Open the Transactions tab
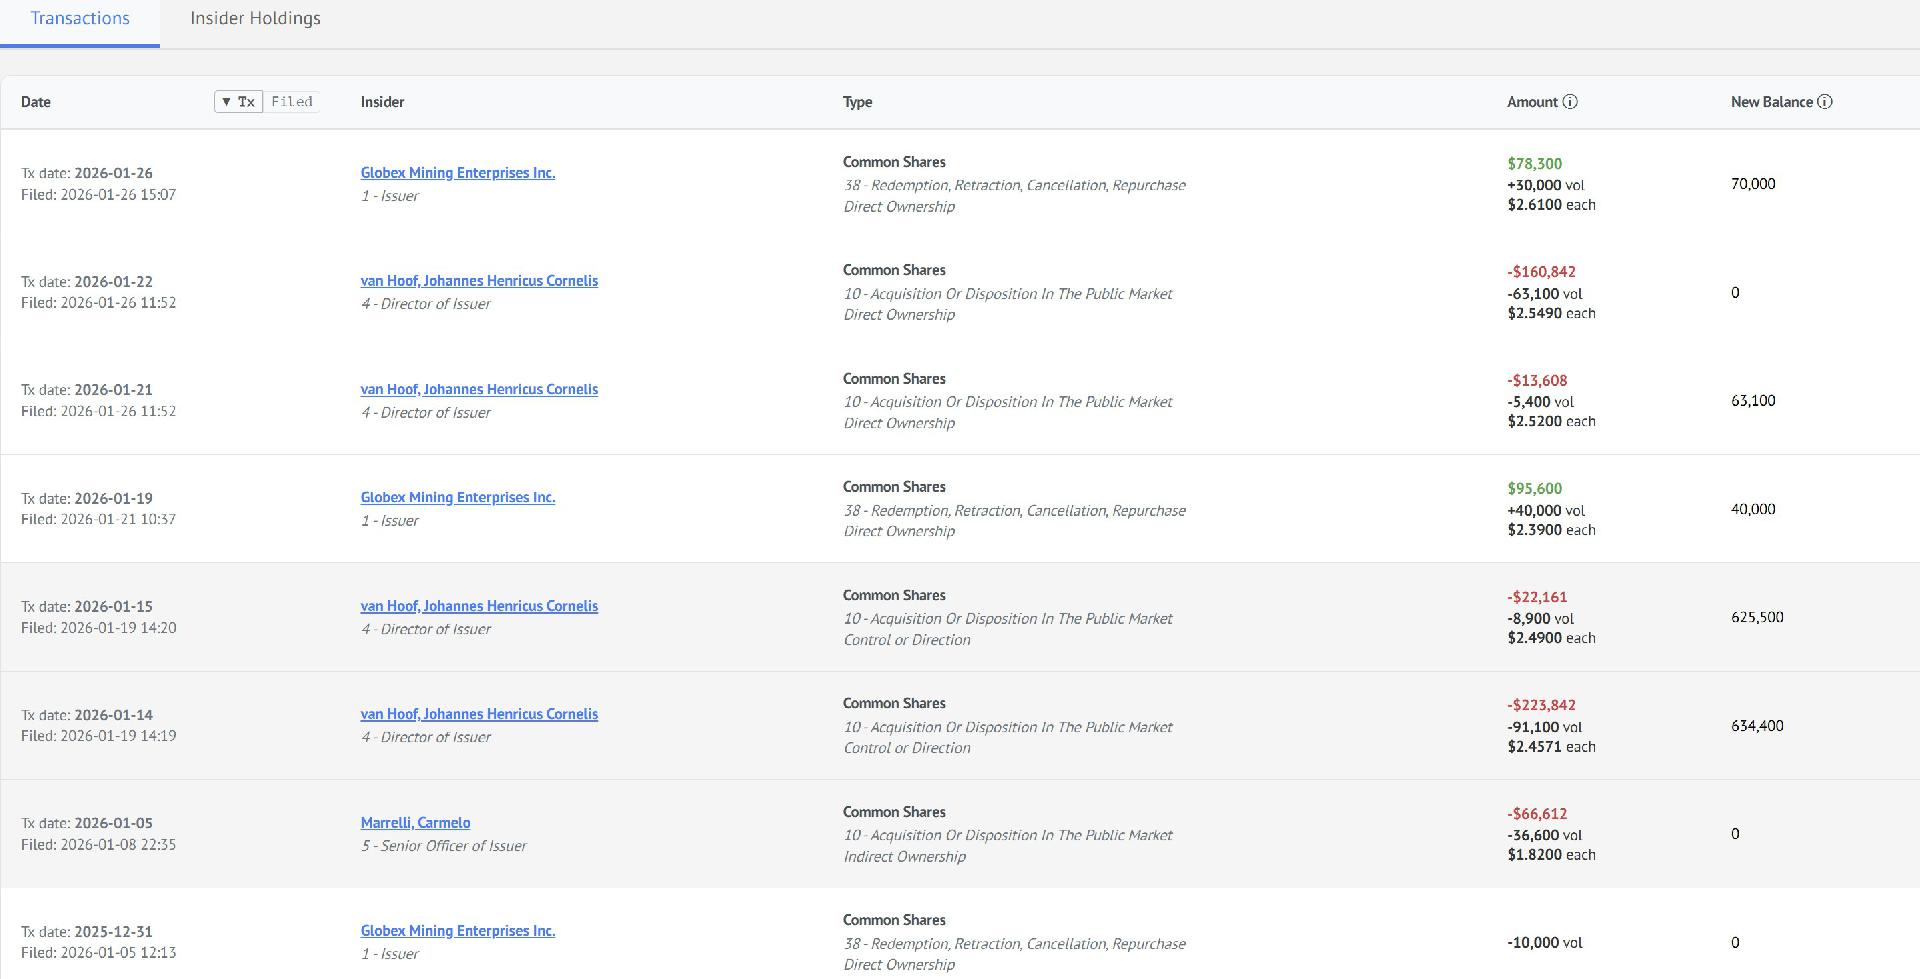 click(x=80, y=19)
